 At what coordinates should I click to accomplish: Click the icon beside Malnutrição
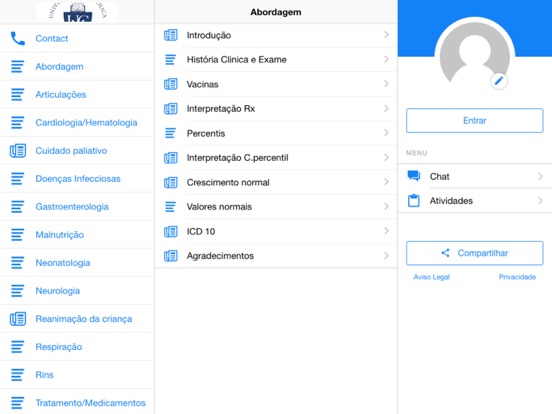pyautogui.click(x=18, y=234)
